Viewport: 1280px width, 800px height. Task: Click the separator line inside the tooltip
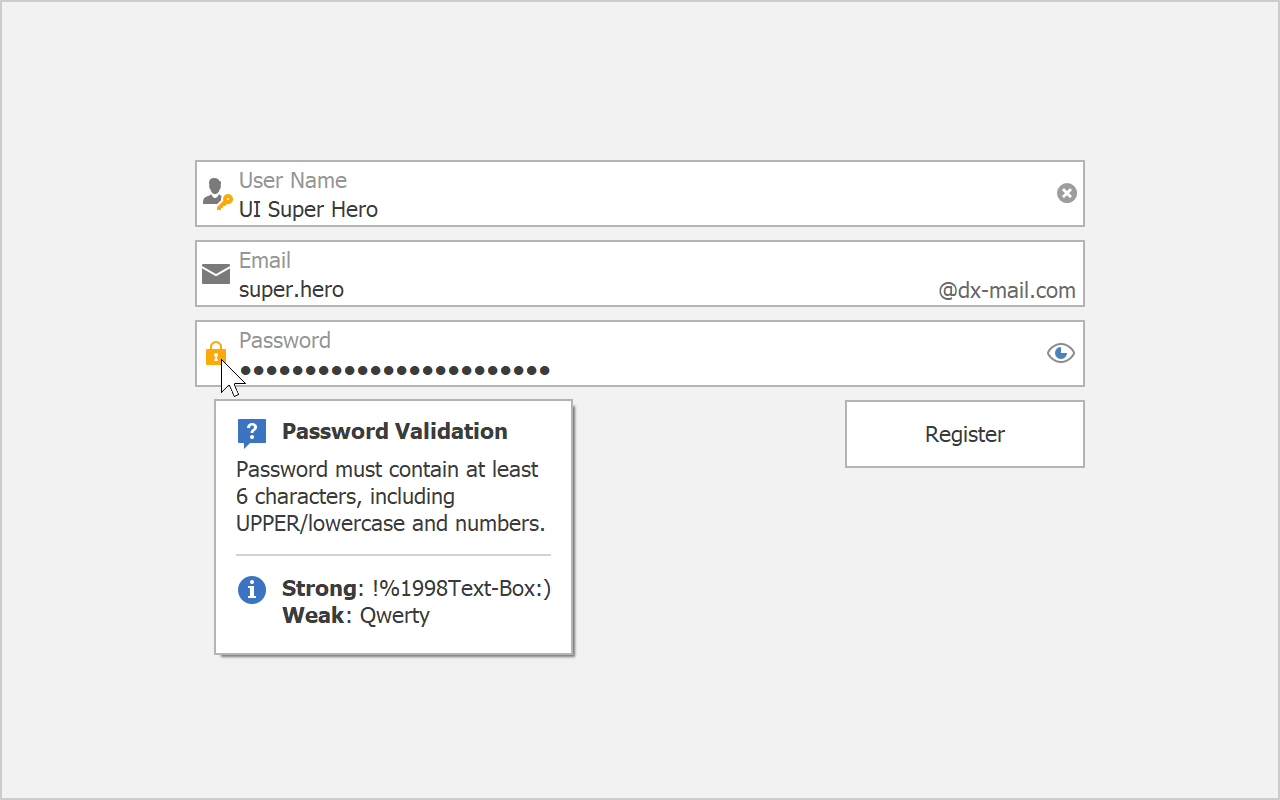[393, 555]
